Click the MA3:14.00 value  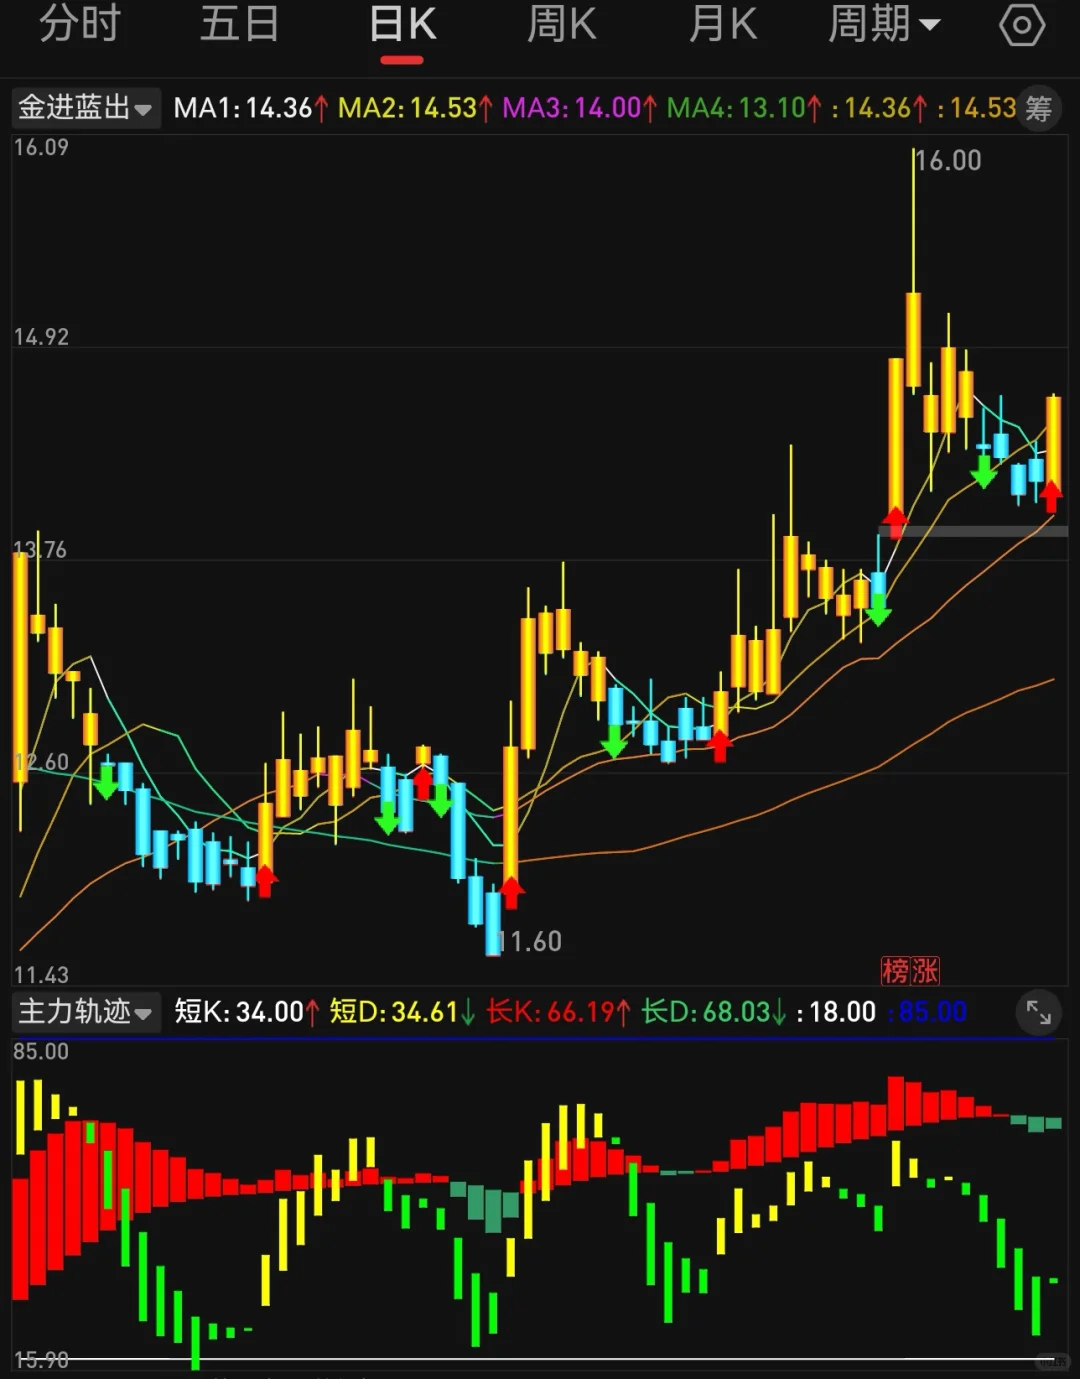pos(579,108)
